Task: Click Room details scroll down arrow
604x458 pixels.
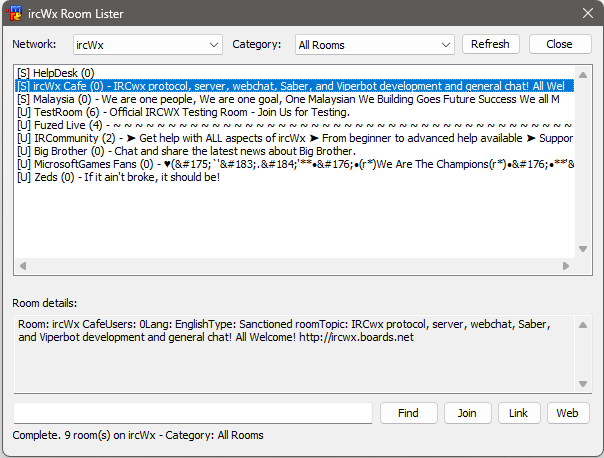Action: (583, 384)
